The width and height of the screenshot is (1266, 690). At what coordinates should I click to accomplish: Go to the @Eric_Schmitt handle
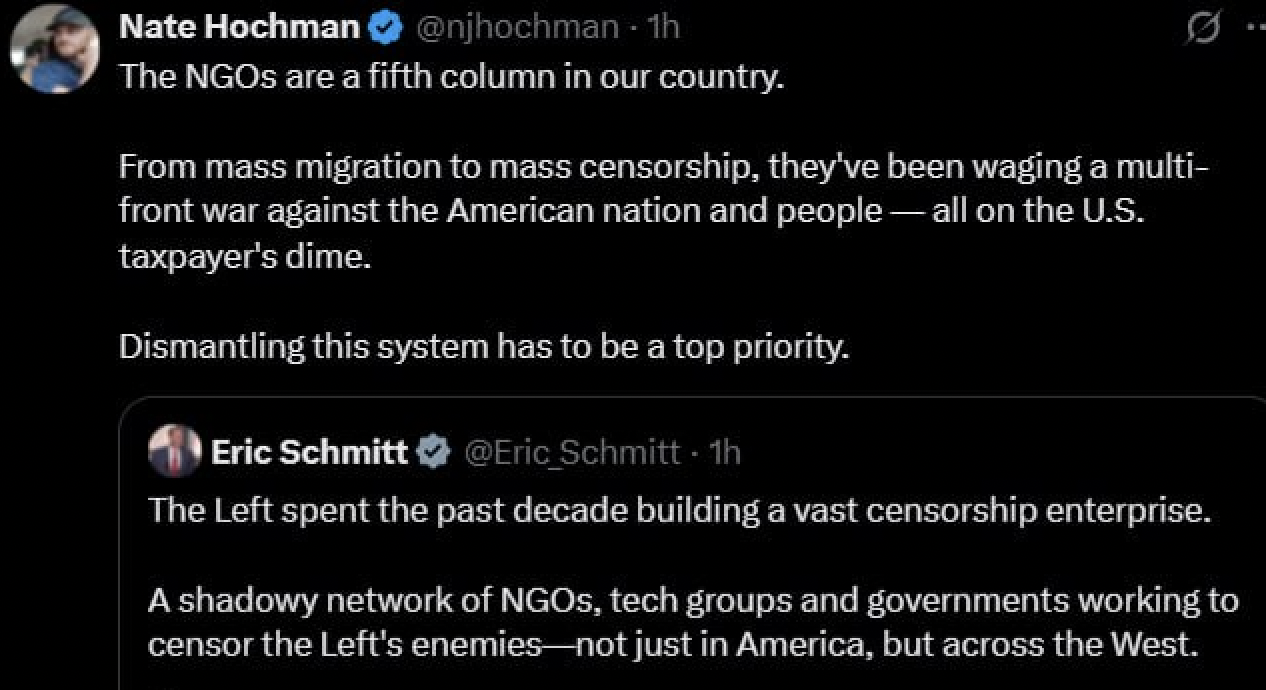pos(572,453)
